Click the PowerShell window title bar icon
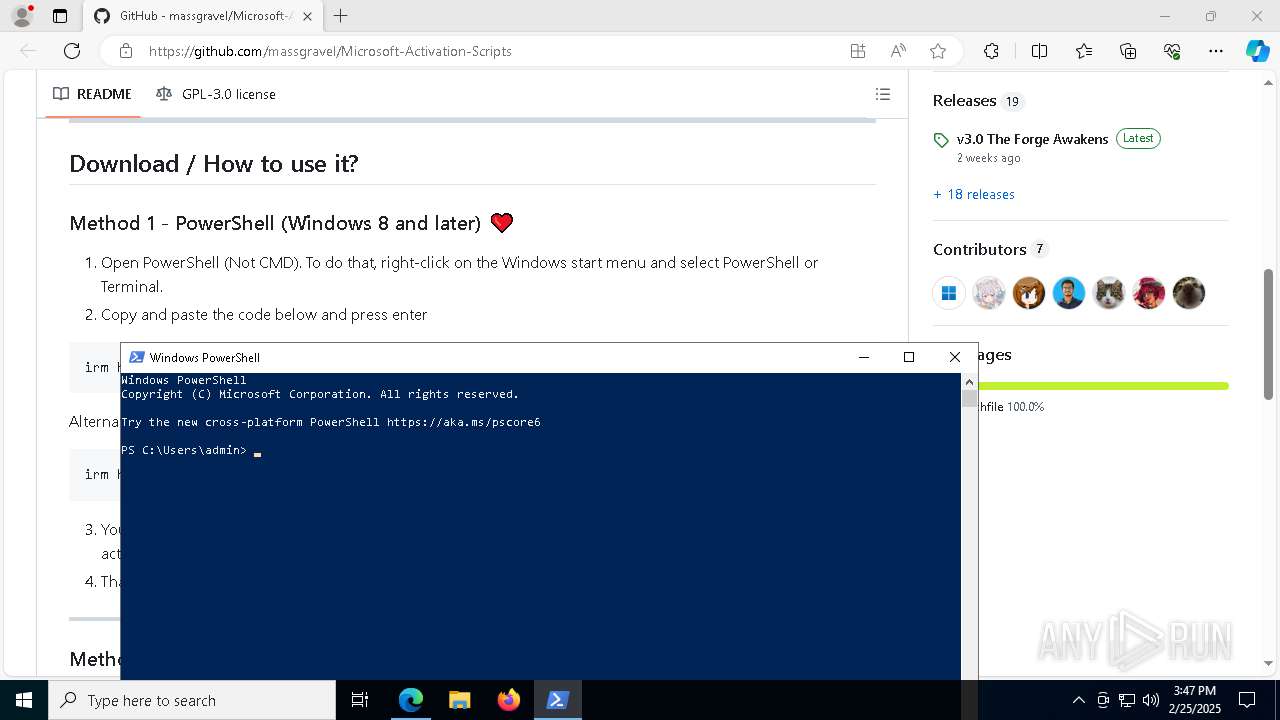 tap(137, 357)
